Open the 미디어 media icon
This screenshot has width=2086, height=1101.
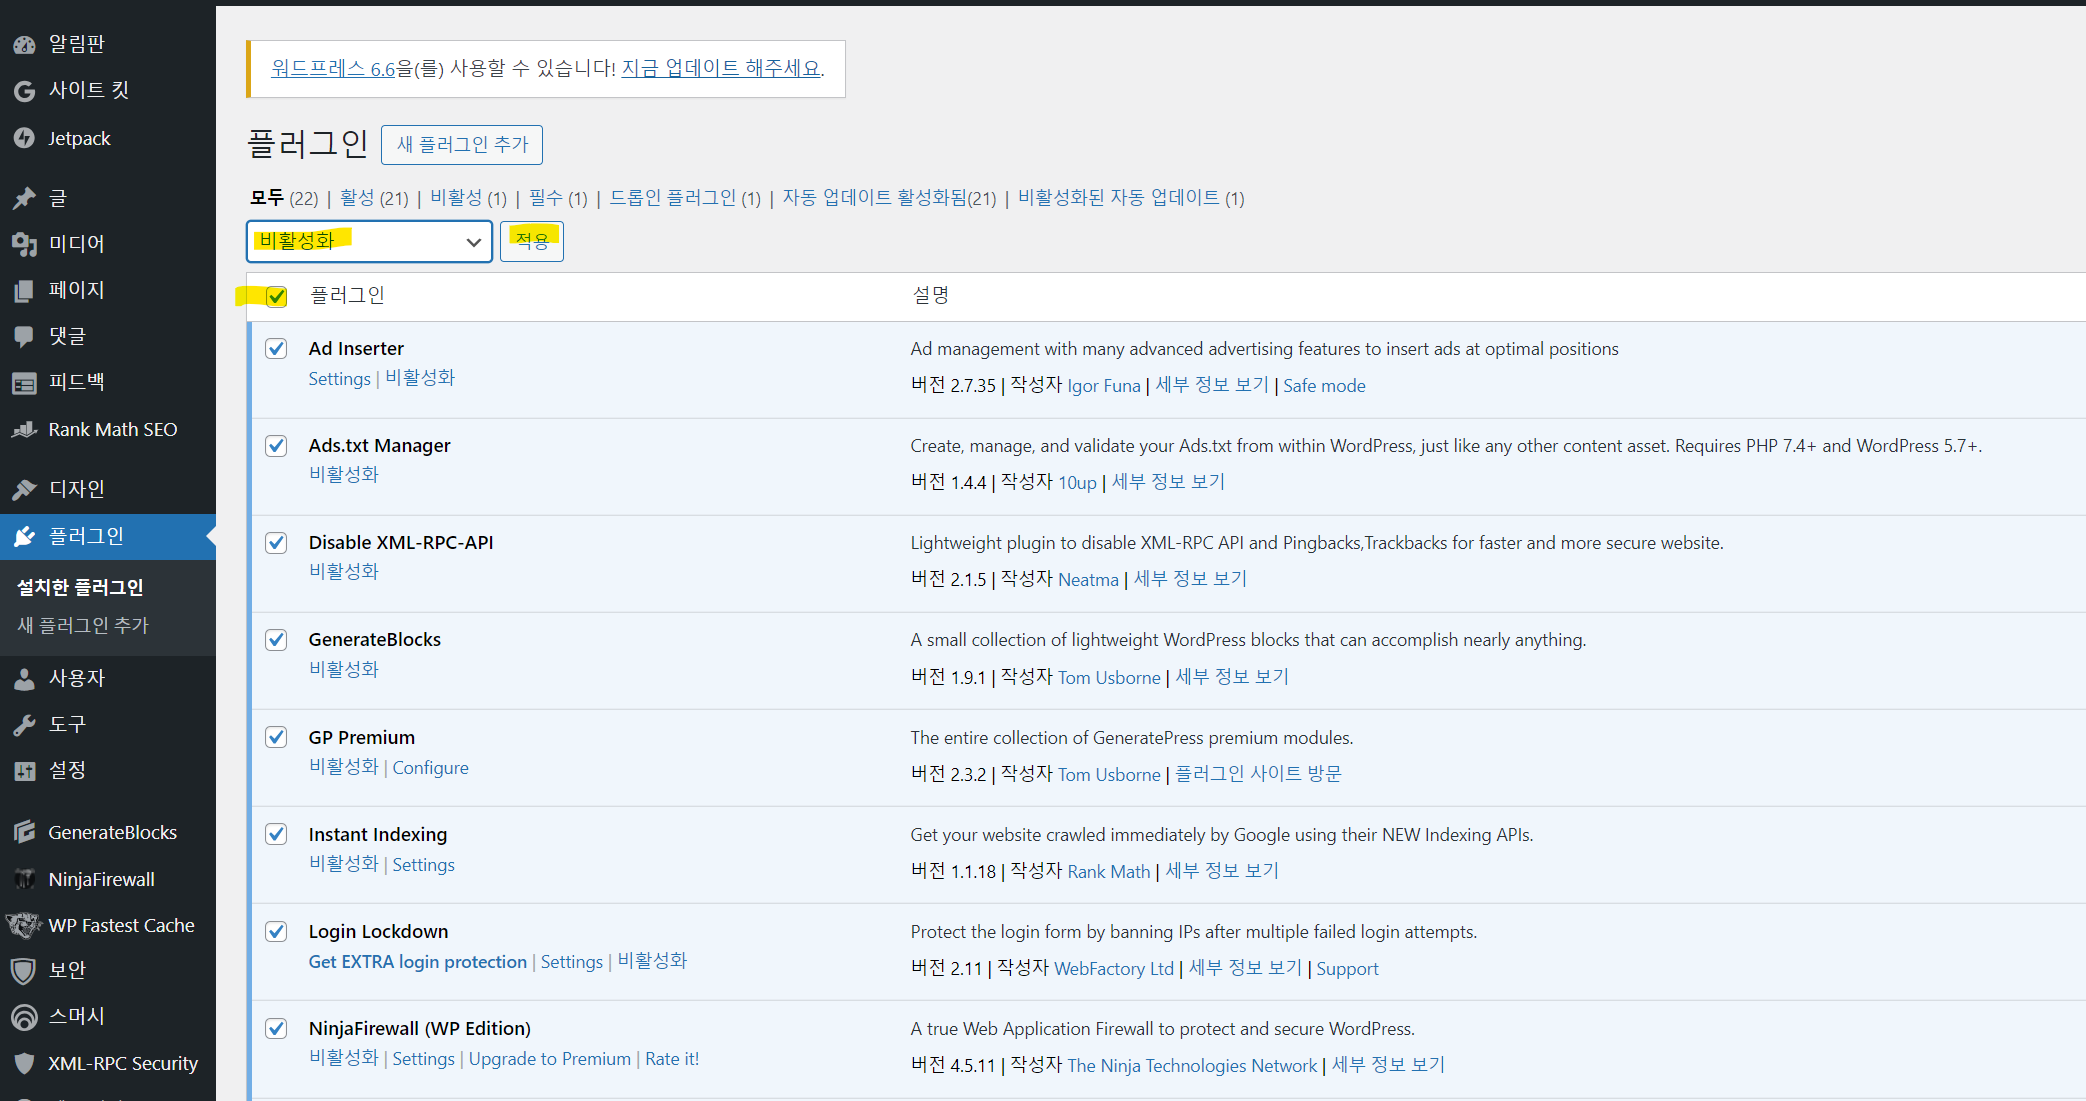pyautogui.click(x=24, y=244)
